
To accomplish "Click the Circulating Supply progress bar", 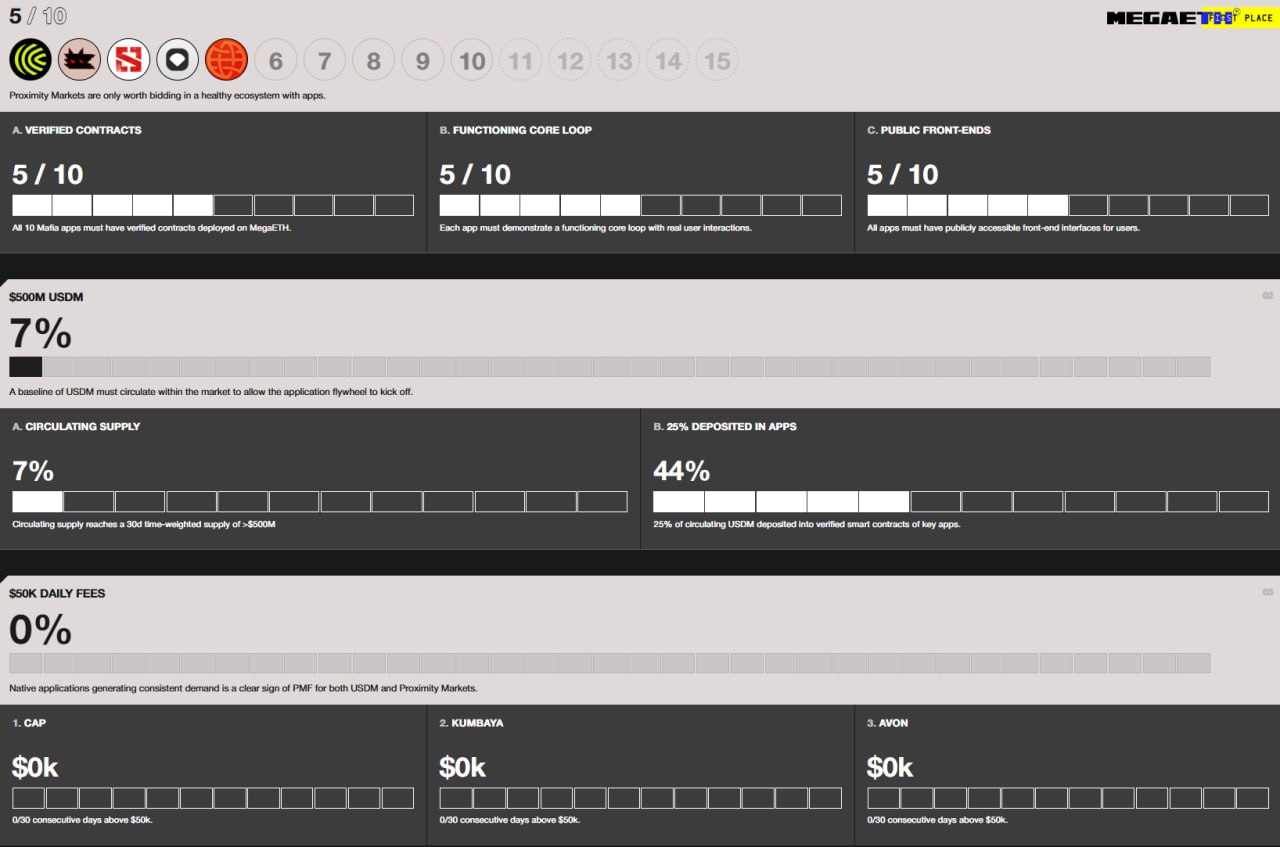I will pos(320,501).
